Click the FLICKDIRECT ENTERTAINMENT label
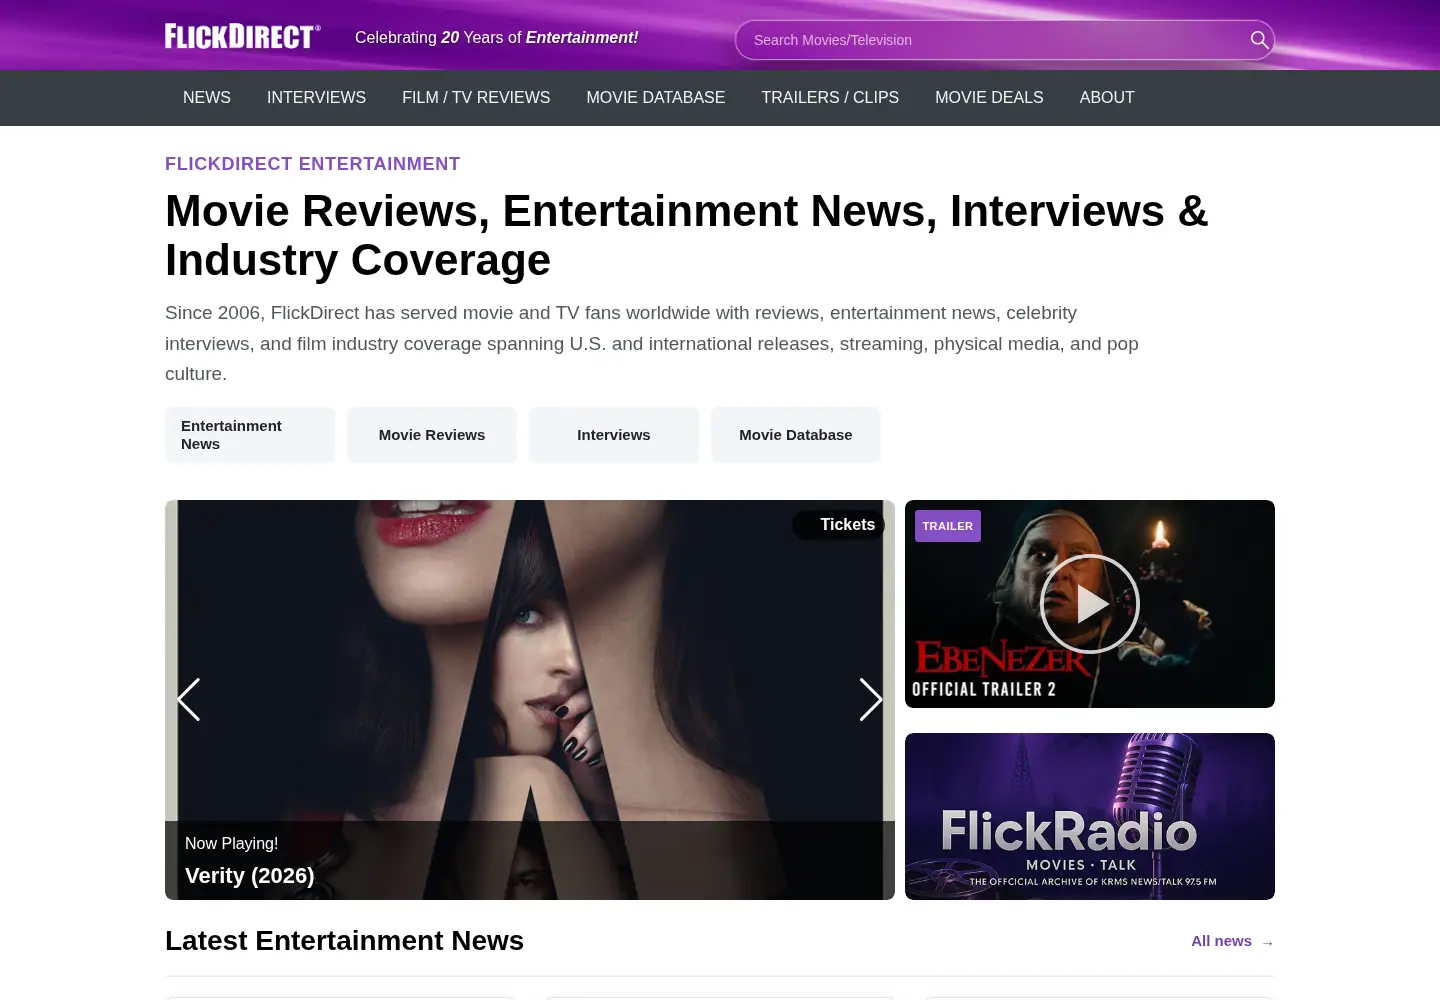The image size is (1440, 1000). [312, 164]
